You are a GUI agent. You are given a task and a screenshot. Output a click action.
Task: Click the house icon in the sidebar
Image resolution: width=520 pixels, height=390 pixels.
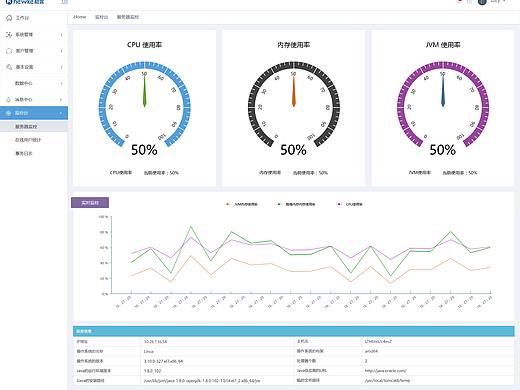[x=9, y=18]
